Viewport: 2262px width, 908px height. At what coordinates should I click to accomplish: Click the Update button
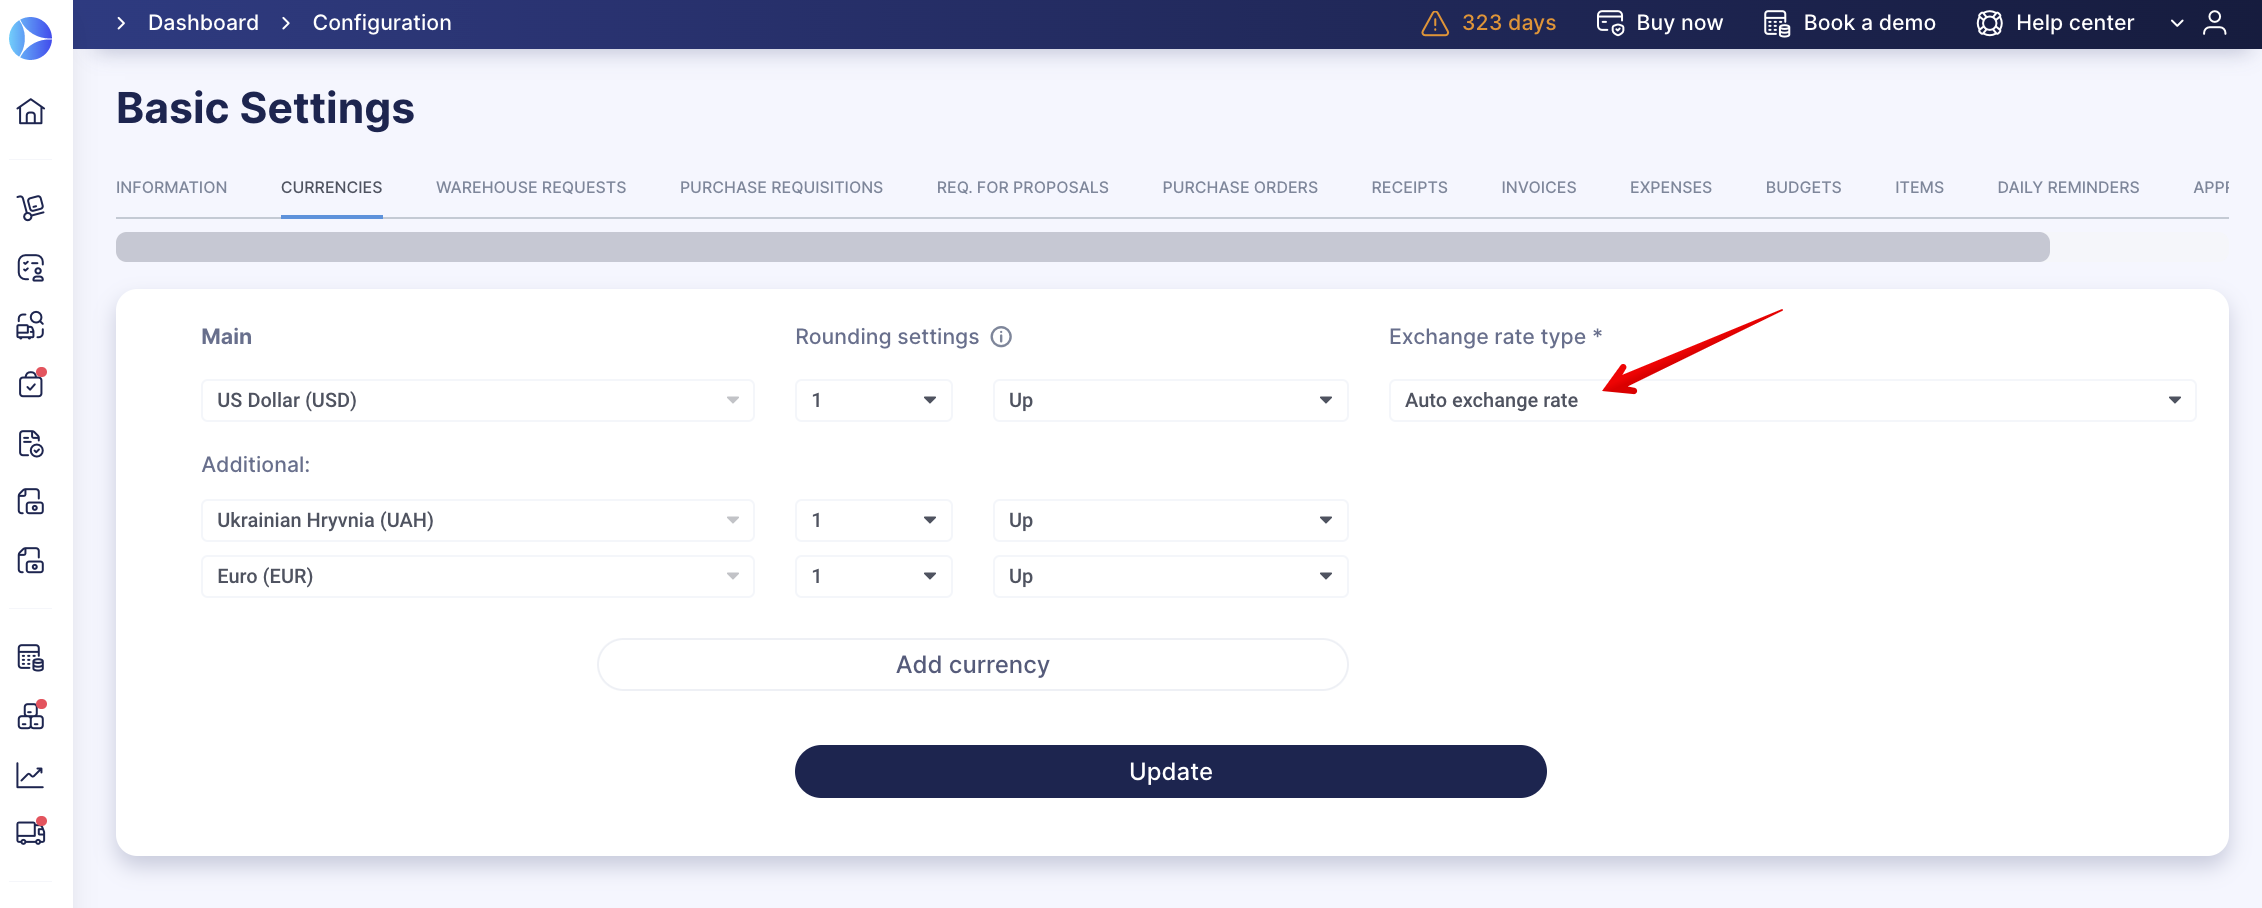(x=1171, y=771)
